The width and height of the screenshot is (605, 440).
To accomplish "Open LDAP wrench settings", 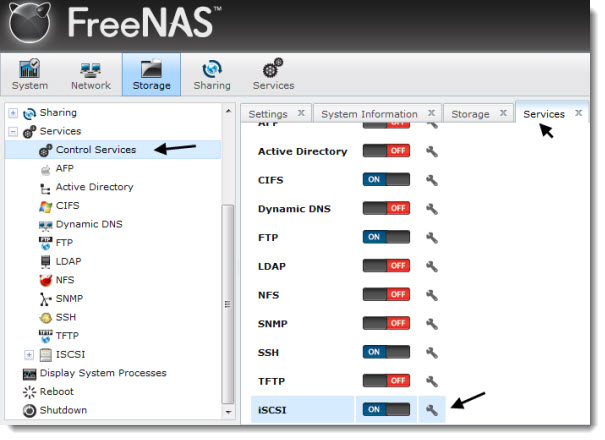I will click(432, 266).
